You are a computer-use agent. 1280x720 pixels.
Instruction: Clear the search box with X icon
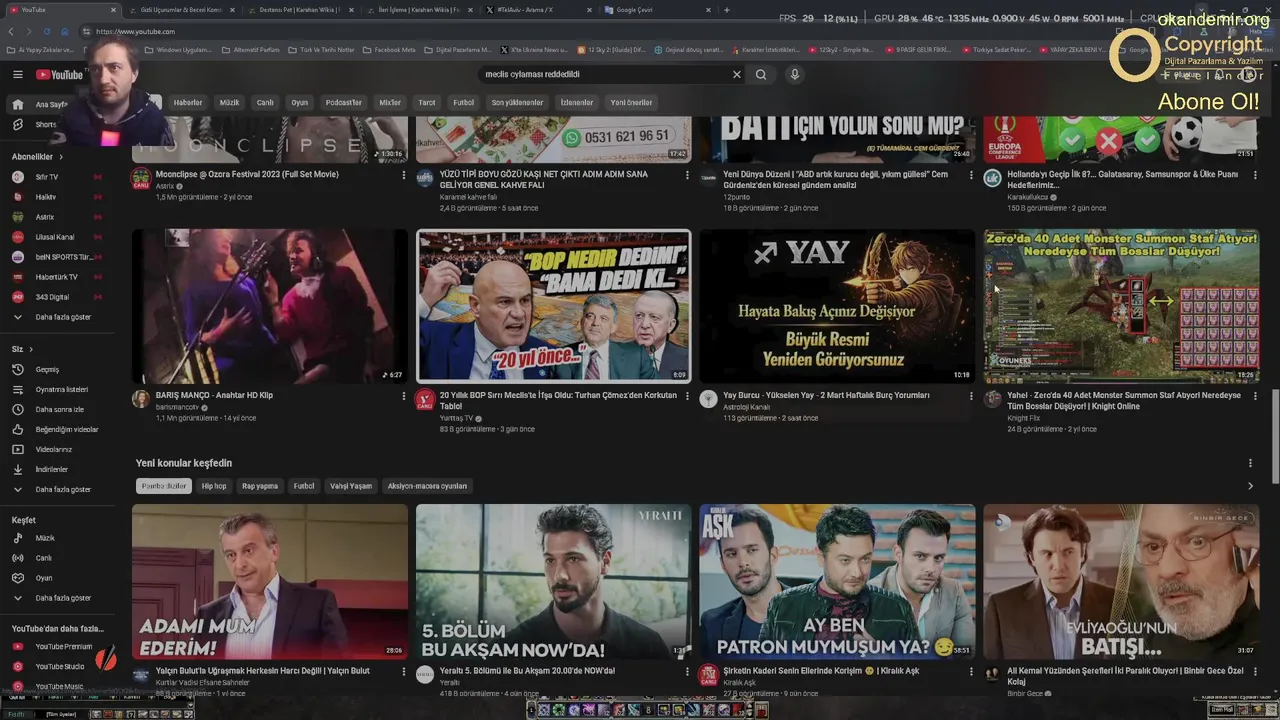pyautogui.click(x=737, y=74)
